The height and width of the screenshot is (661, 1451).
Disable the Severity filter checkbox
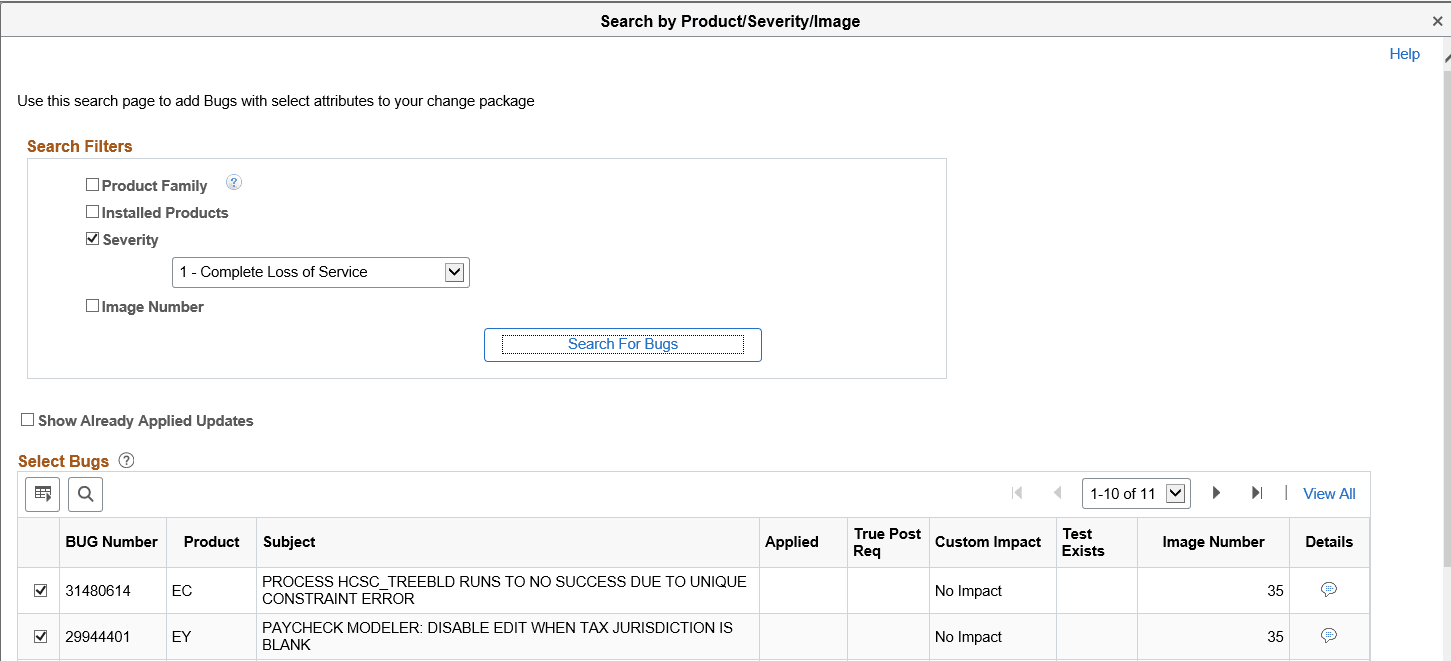pyautogui.click(x=92, y=238)
